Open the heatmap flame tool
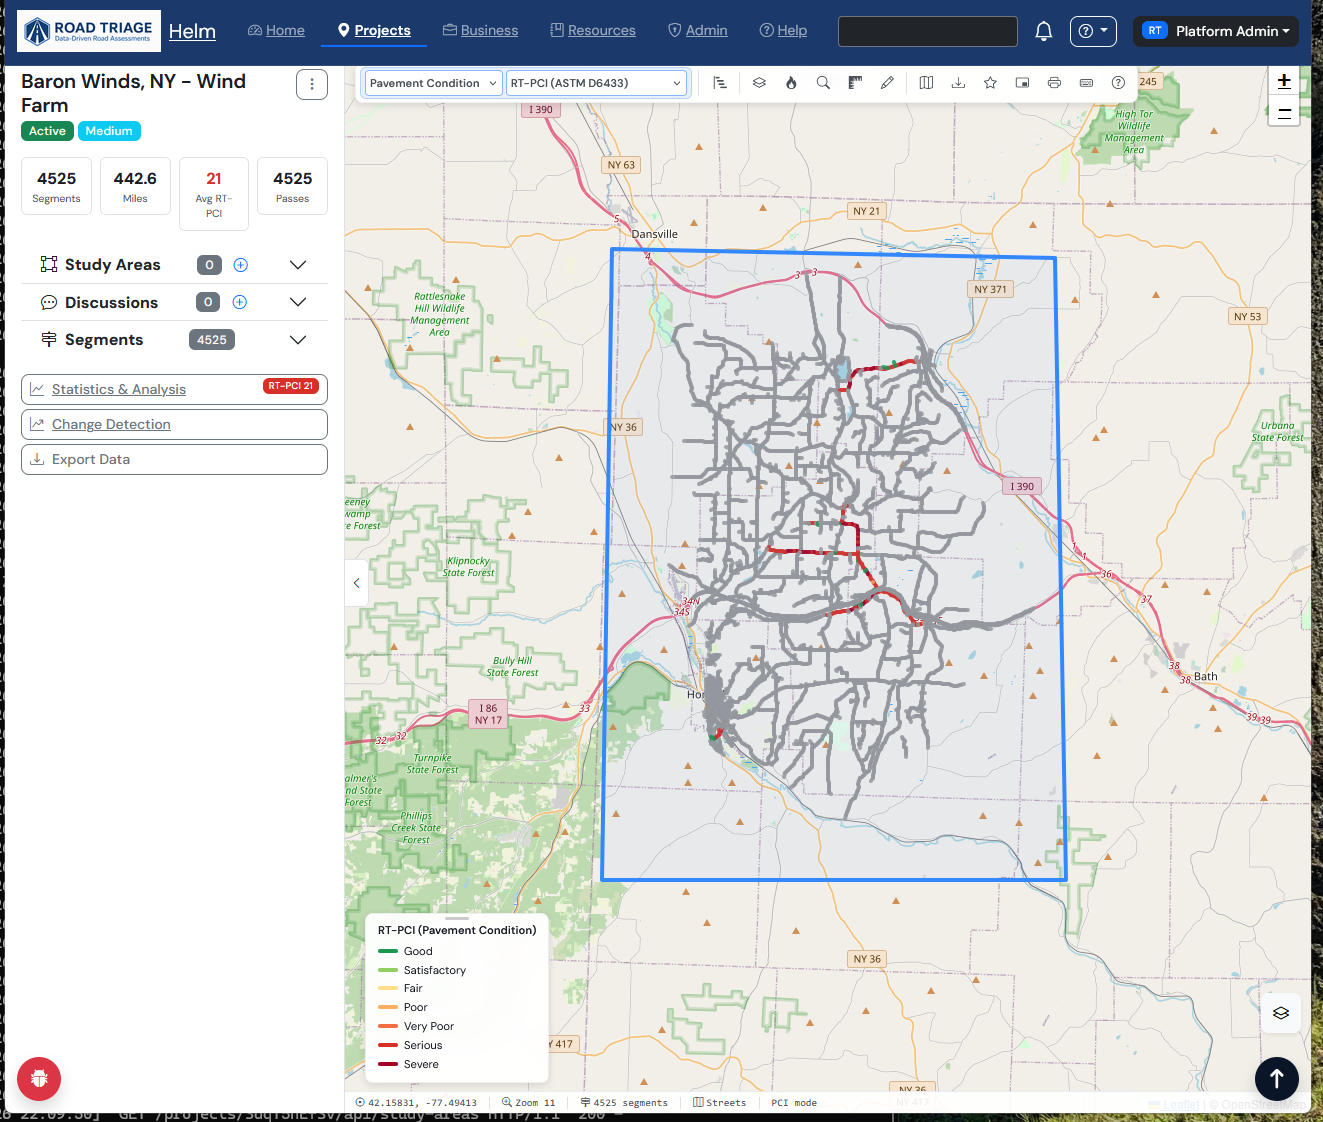This screenshot has height=1122, width=1323. [791, 83]
